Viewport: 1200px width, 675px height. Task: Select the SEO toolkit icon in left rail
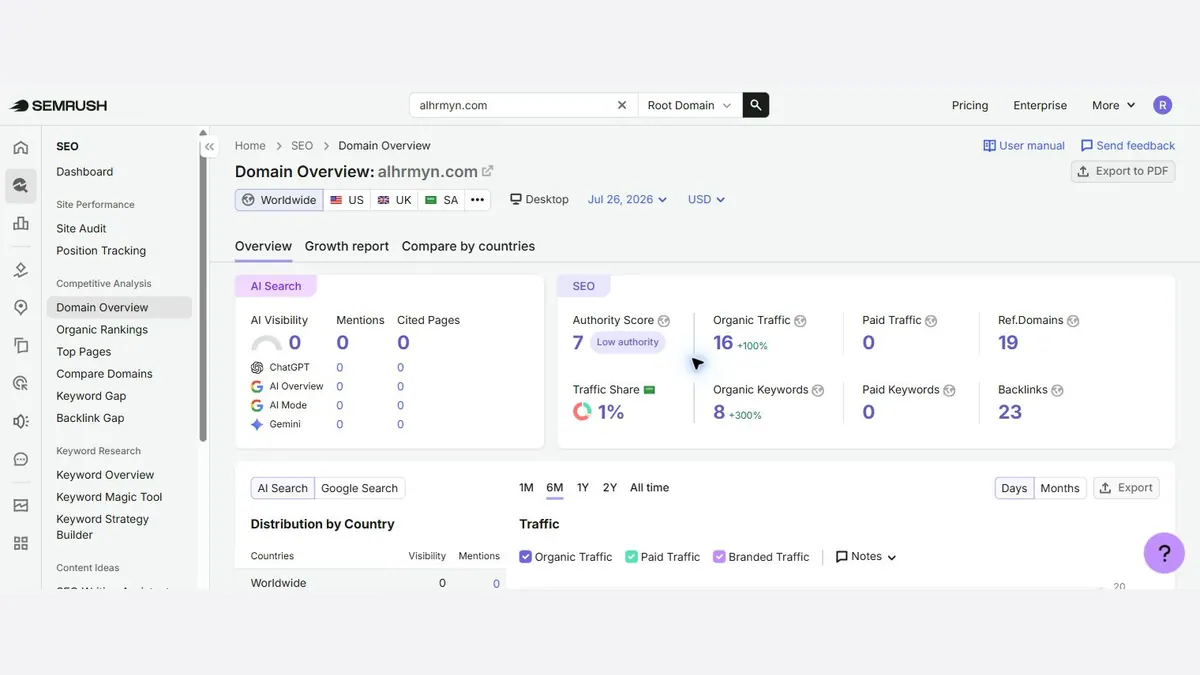coord(21,185)
